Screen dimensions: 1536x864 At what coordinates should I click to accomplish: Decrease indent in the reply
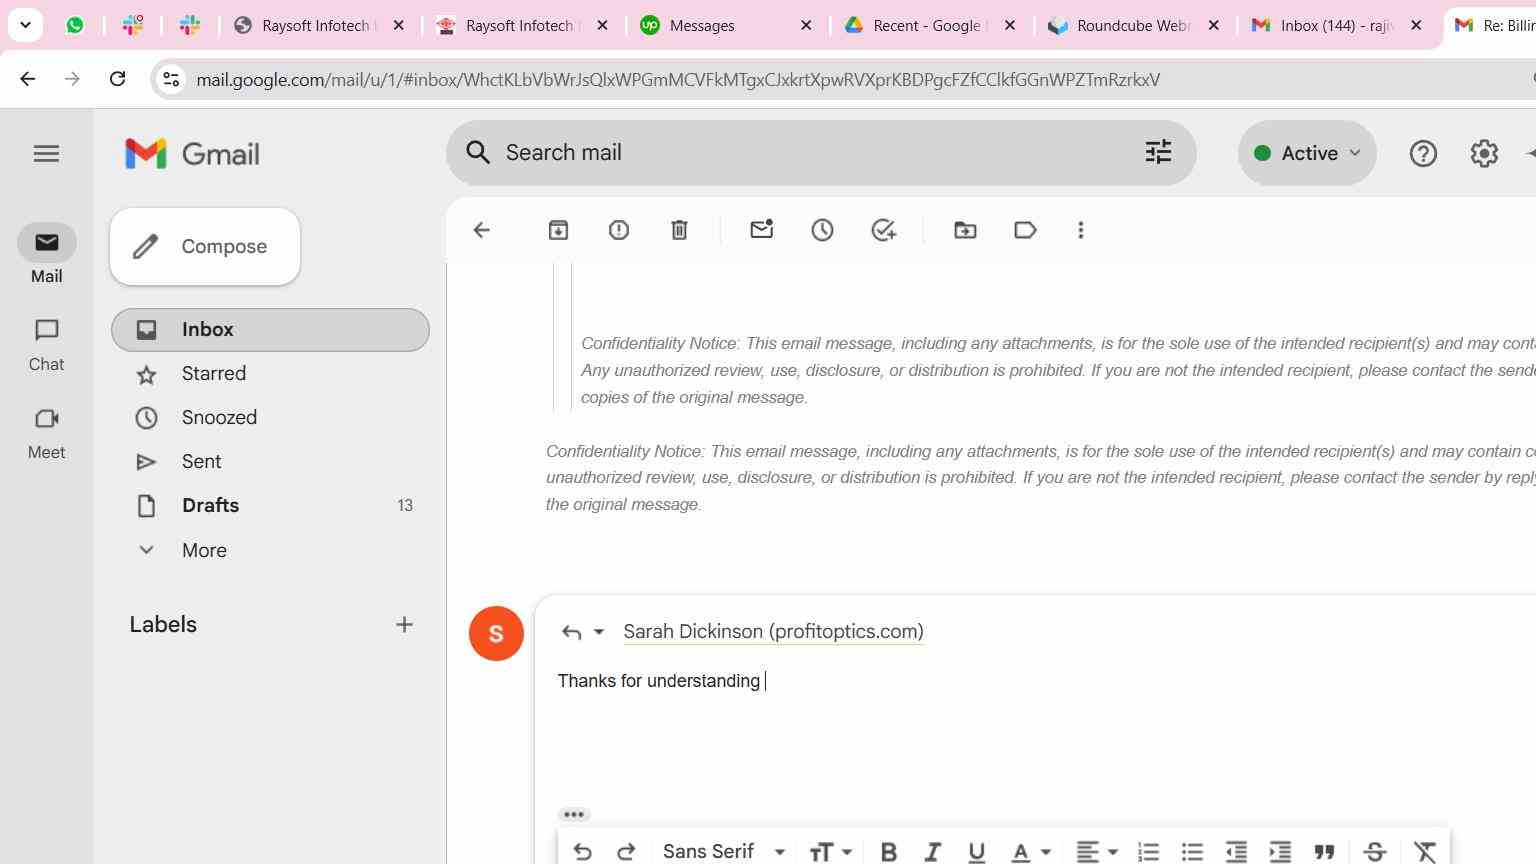1236,851
